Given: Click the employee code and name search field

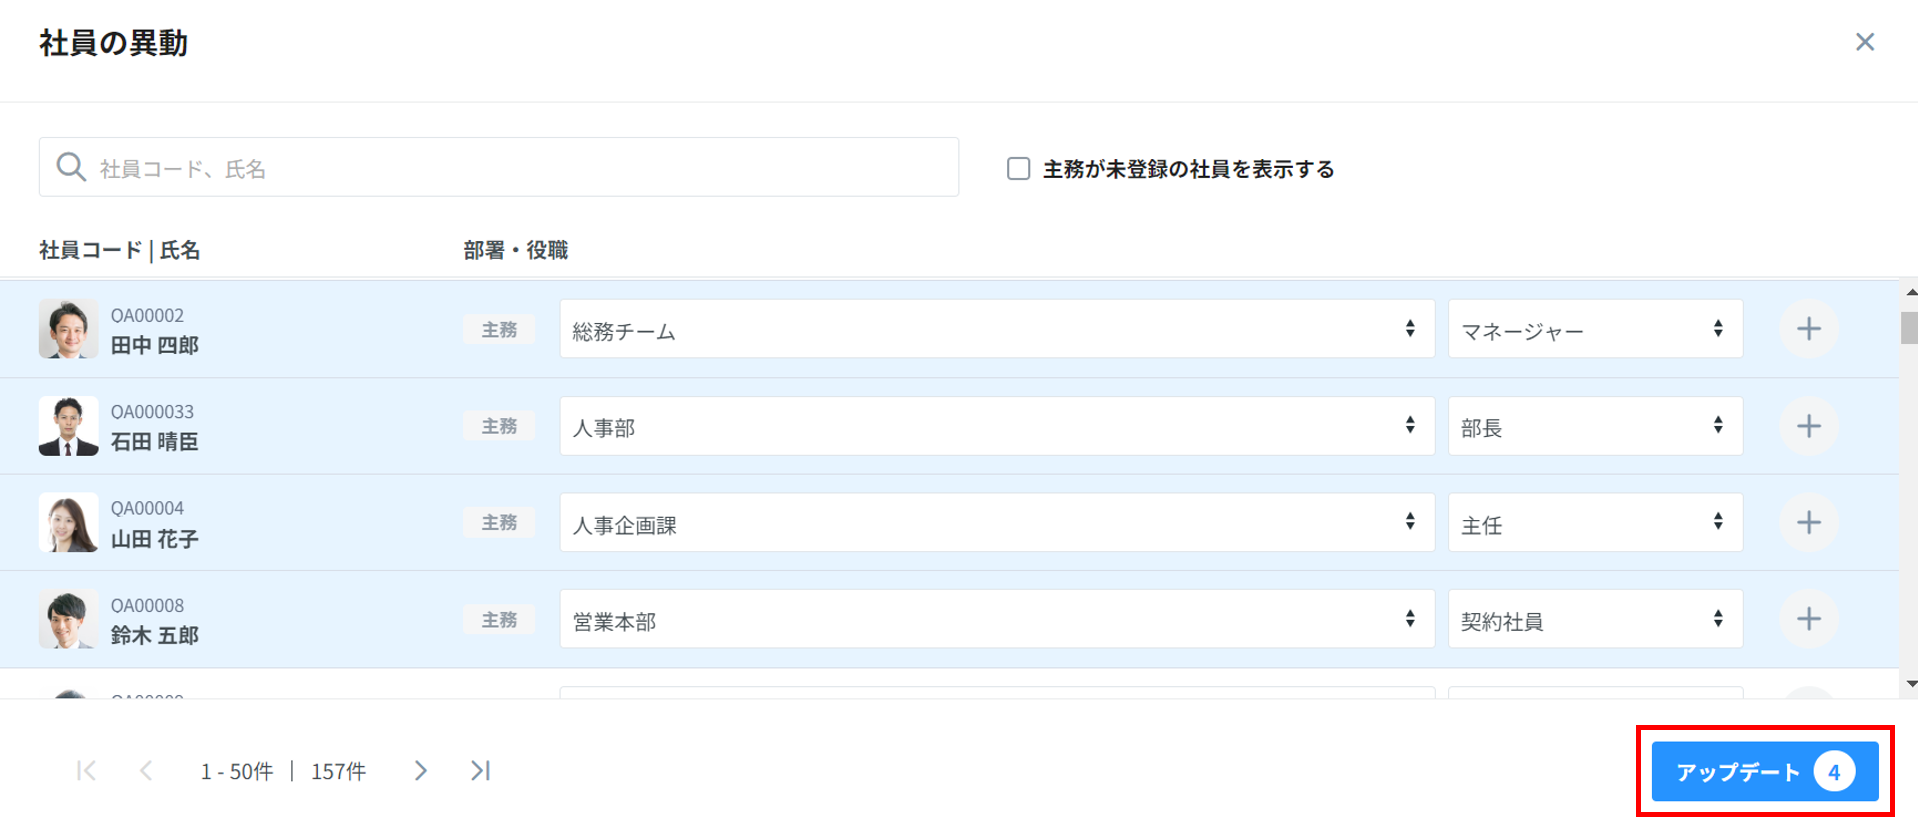Looking at the screenshot, I should [500, 168].
